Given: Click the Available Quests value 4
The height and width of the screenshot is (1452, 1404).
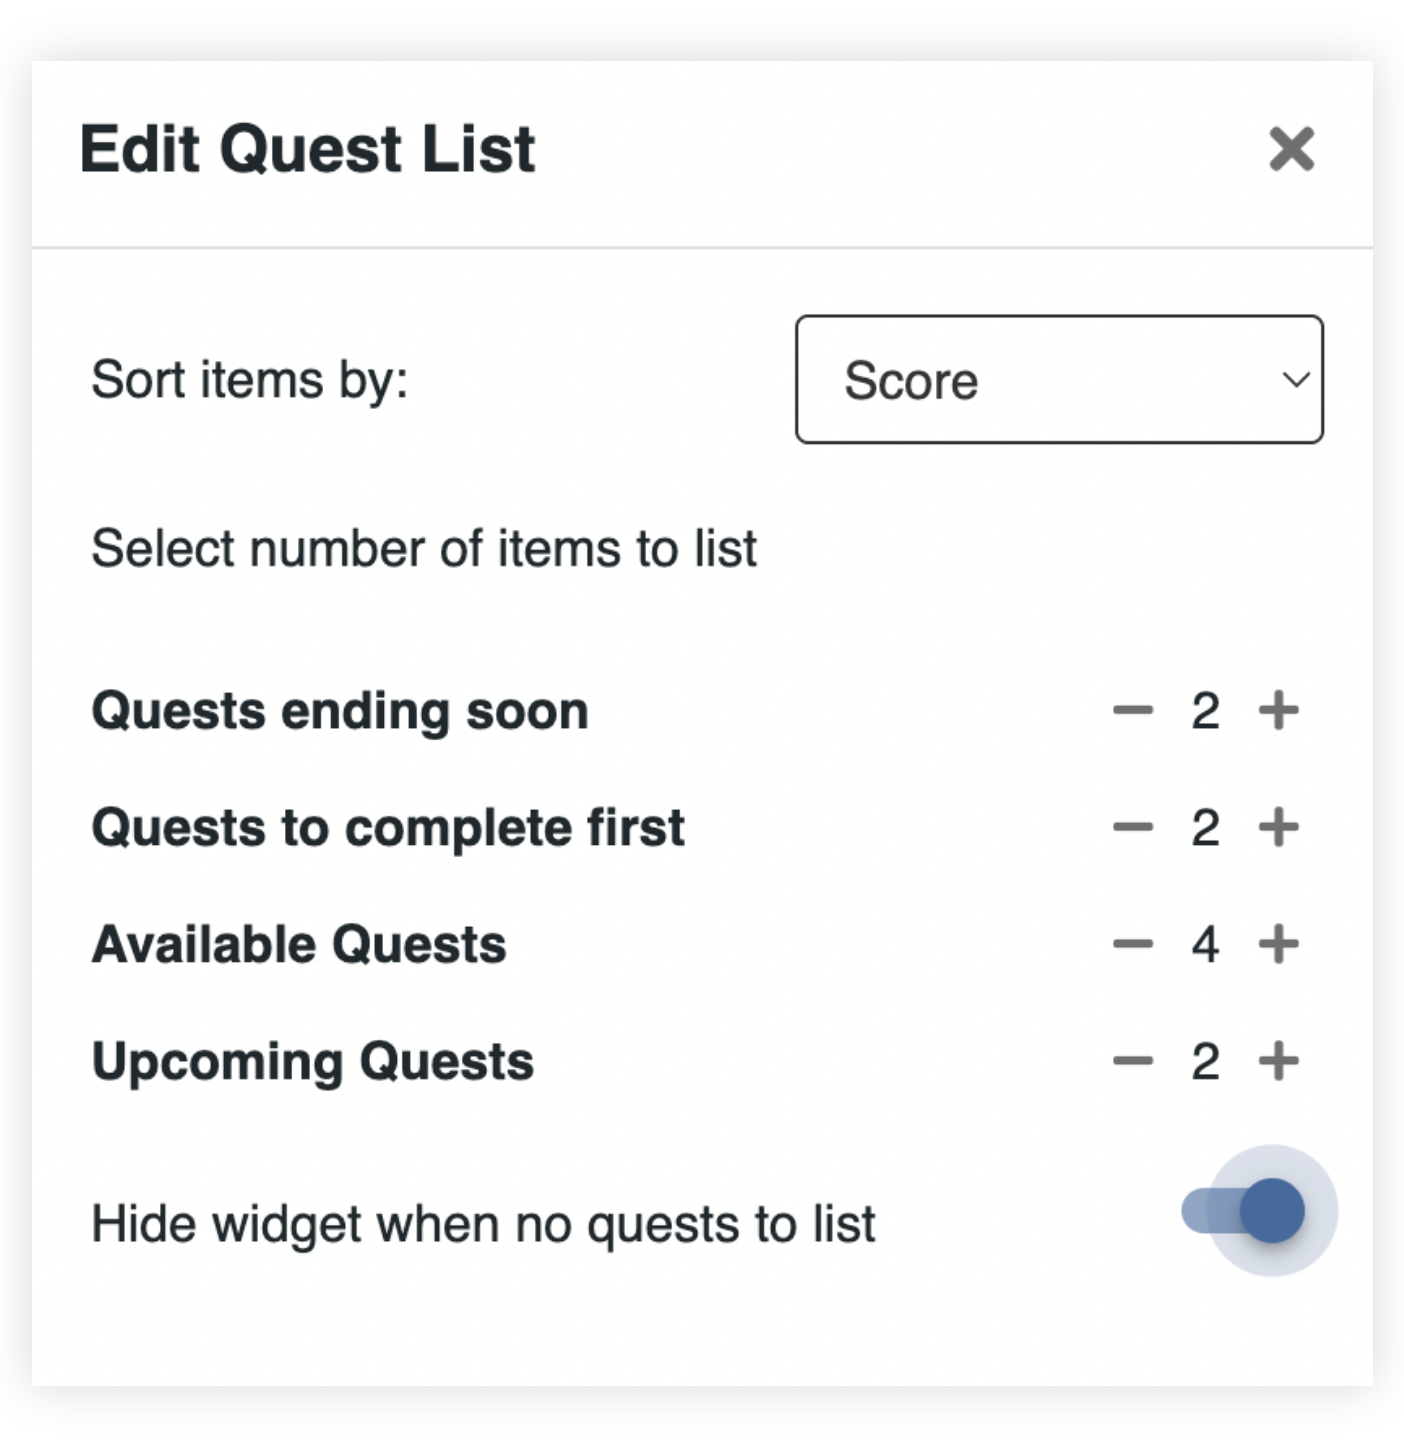Looking at the screenshot, I should (x=1205, y=944).
